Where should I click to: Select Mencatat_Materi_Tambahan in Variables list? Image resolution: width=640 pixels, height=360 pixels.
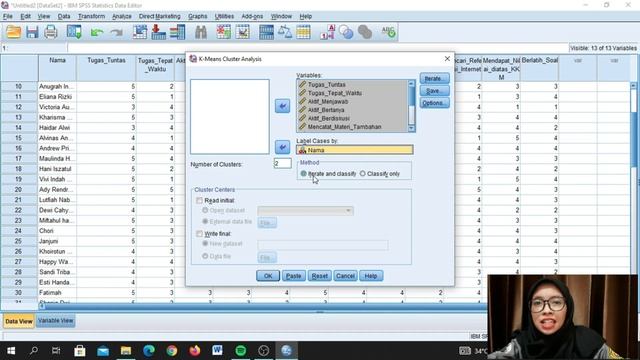tap(344, 127)
